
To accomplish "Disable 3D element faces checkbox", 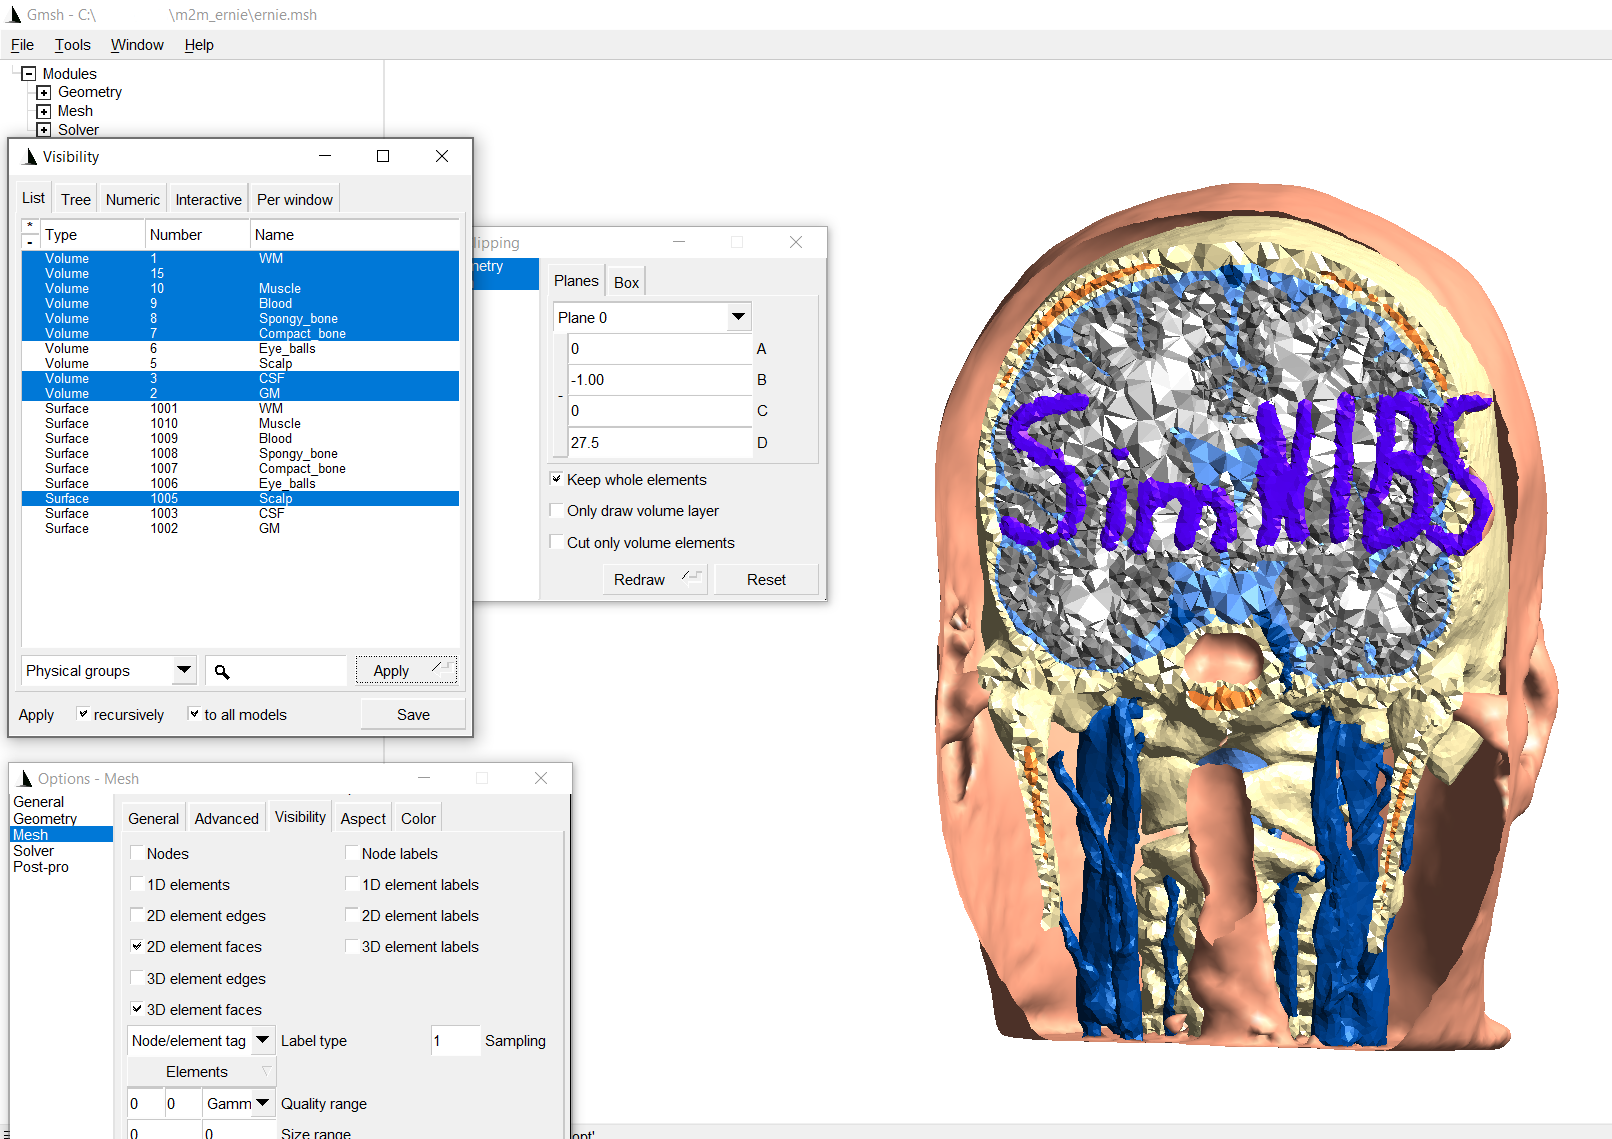I will coord(137,1009).
